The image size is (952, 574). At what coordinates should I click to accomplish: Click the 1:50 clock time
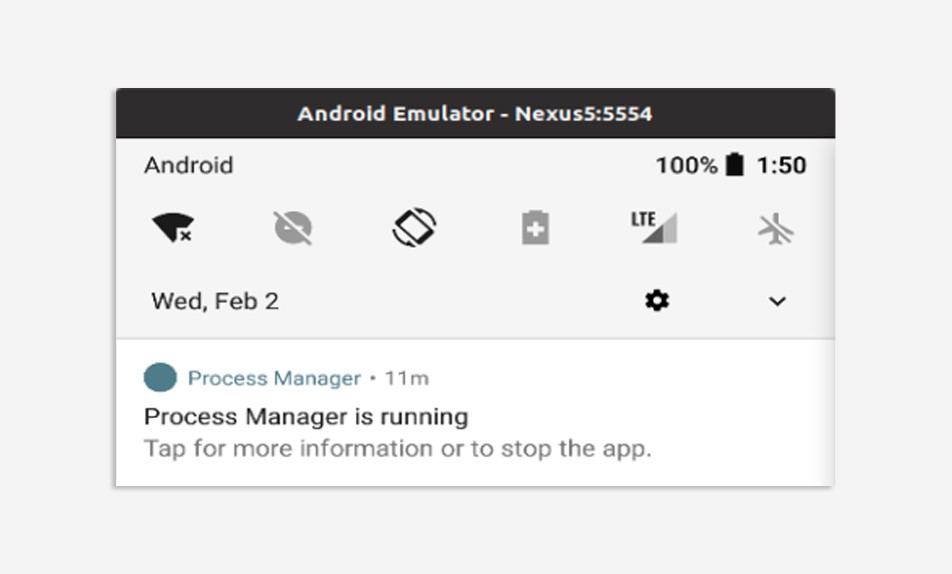(x=781, y=165)
